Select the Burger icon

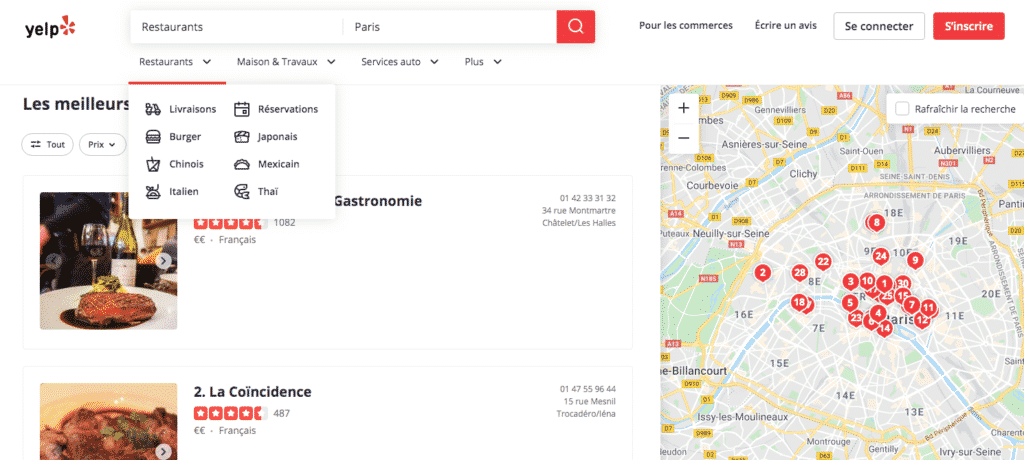pyautogui.click(x=153, y=137)
